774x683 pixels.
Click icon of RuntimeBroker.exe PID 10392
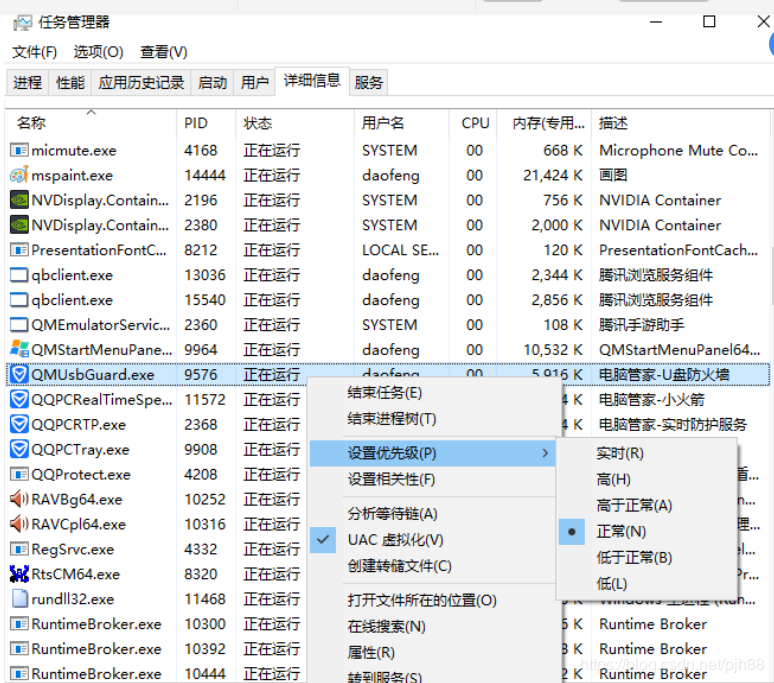(19, 648)
